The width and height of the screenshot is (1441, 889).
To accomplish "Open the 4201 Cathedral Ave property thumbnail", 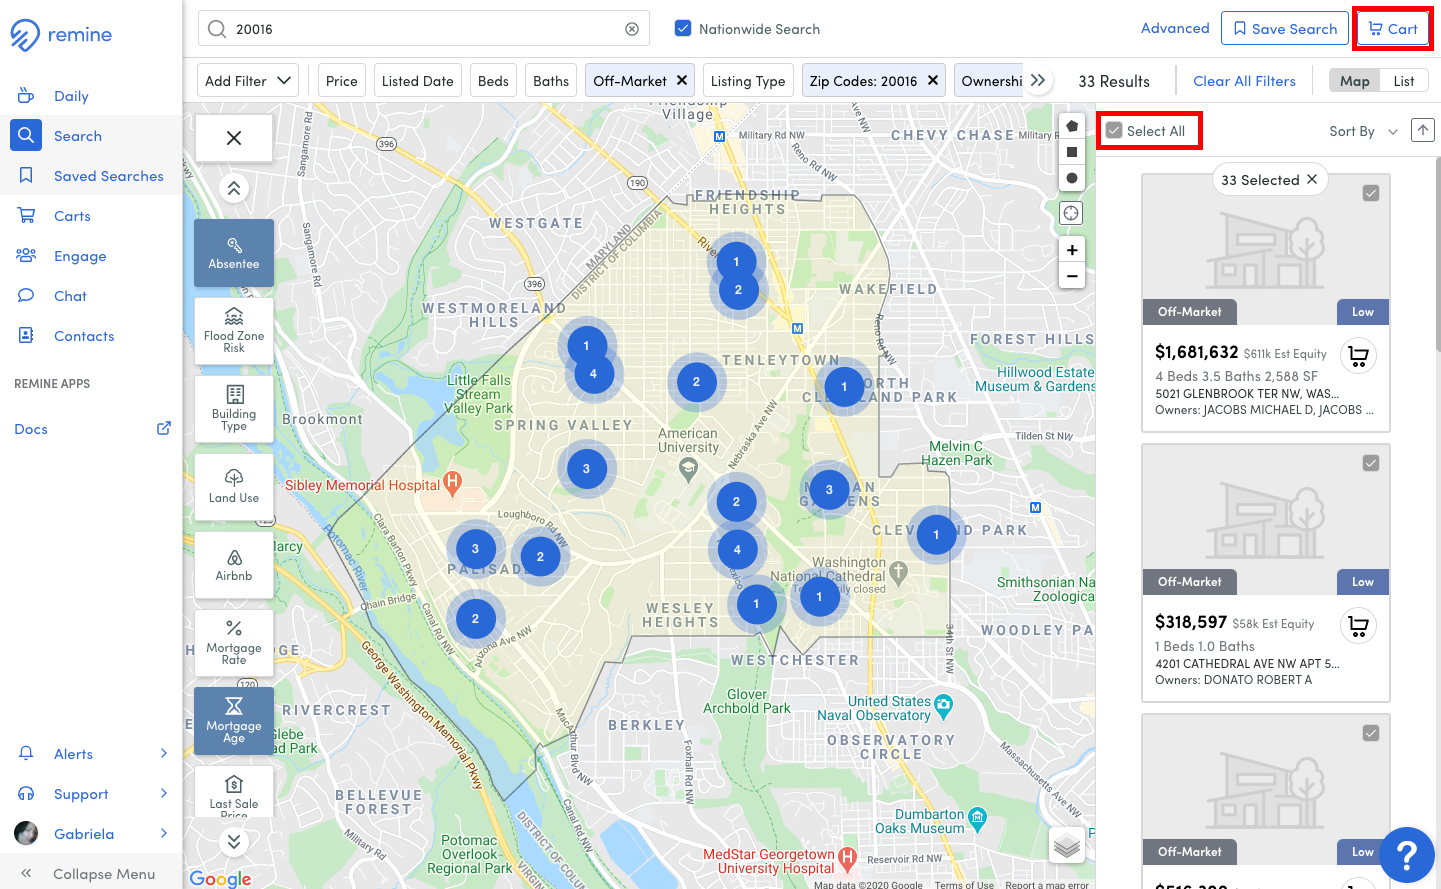I will [1266, 520].
